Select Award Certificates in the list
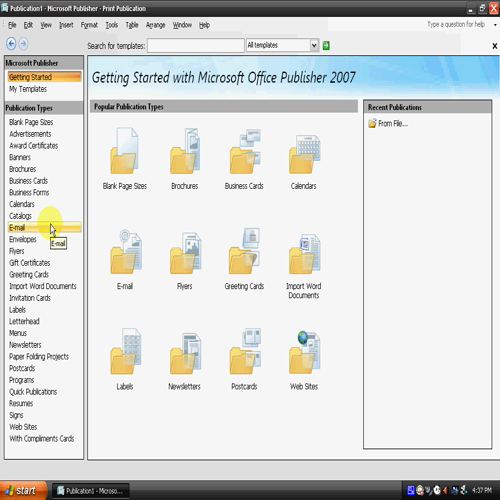The width and height of the screenshot is (500, 500). coord(33,146)
